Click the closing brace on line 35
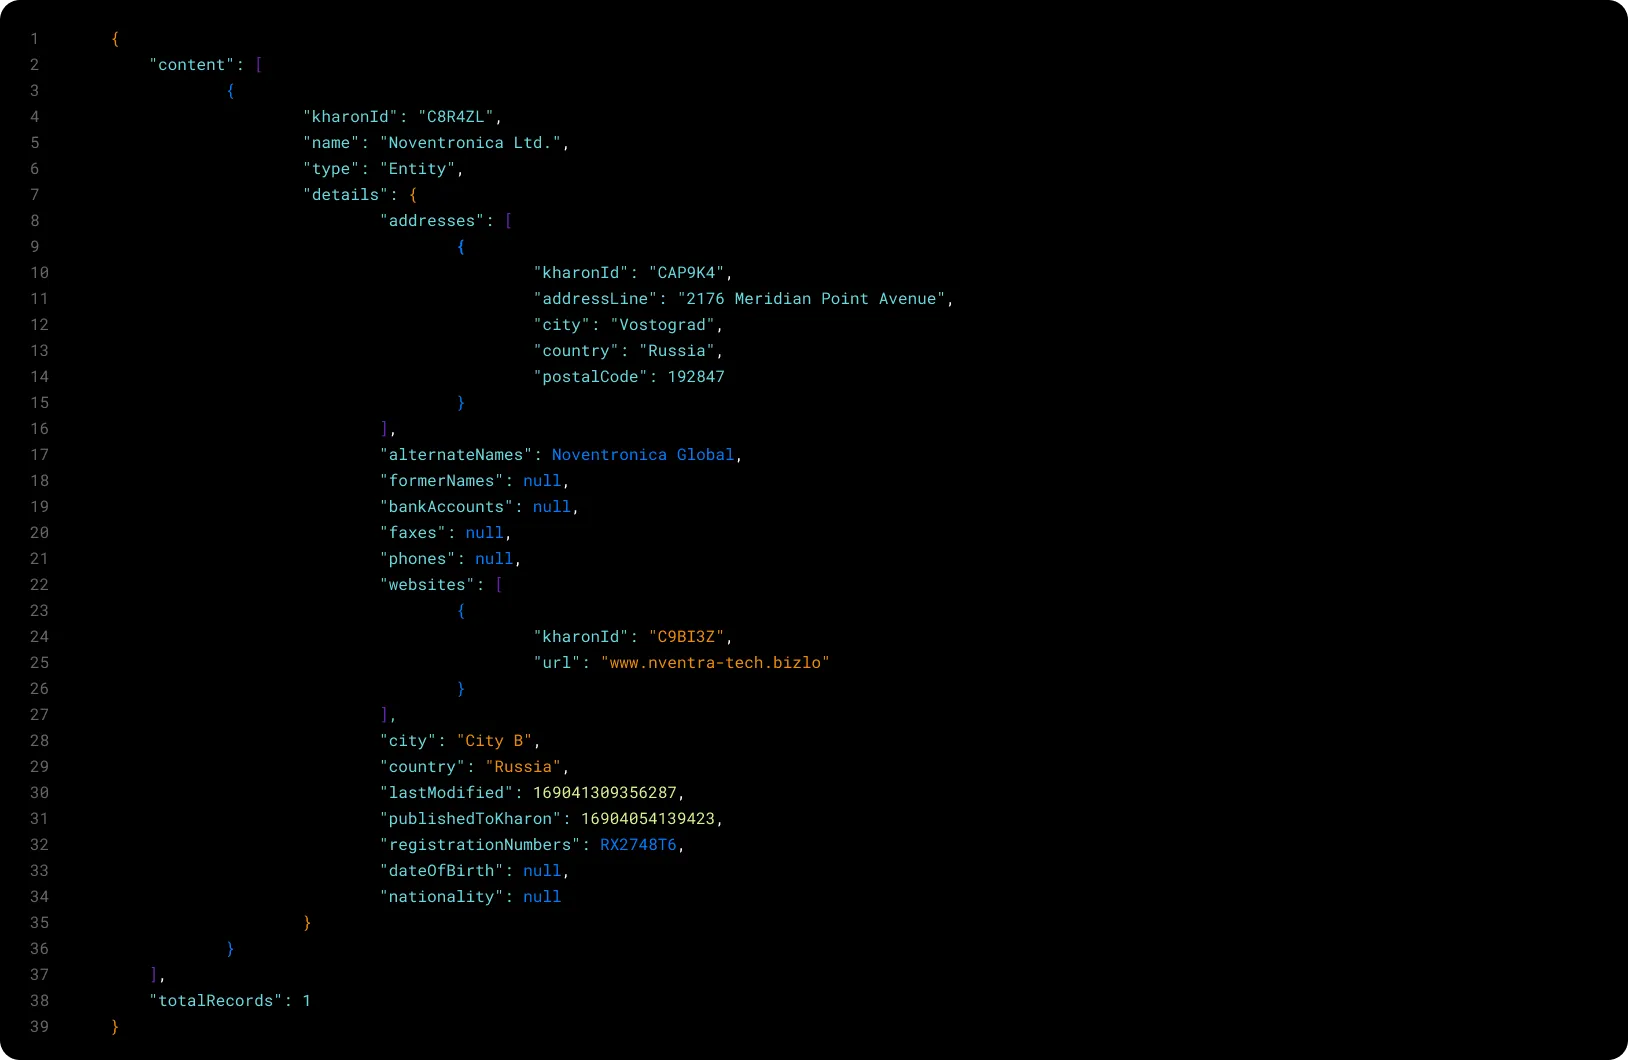Viewport: 1628px width, 1060px height. [307, 923]
